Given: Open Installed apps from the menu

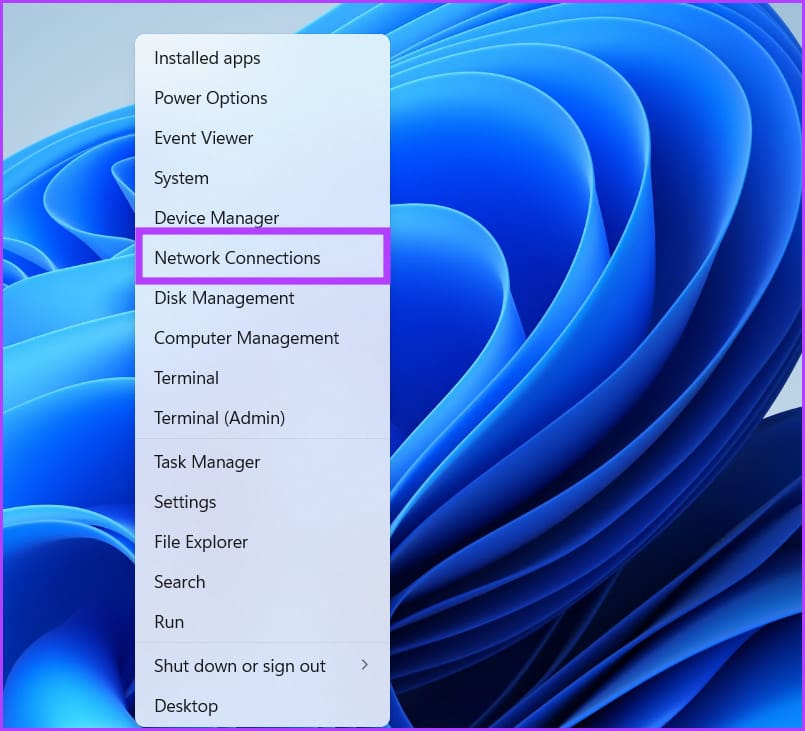Looking at the screenshot, I should point(262,58).
